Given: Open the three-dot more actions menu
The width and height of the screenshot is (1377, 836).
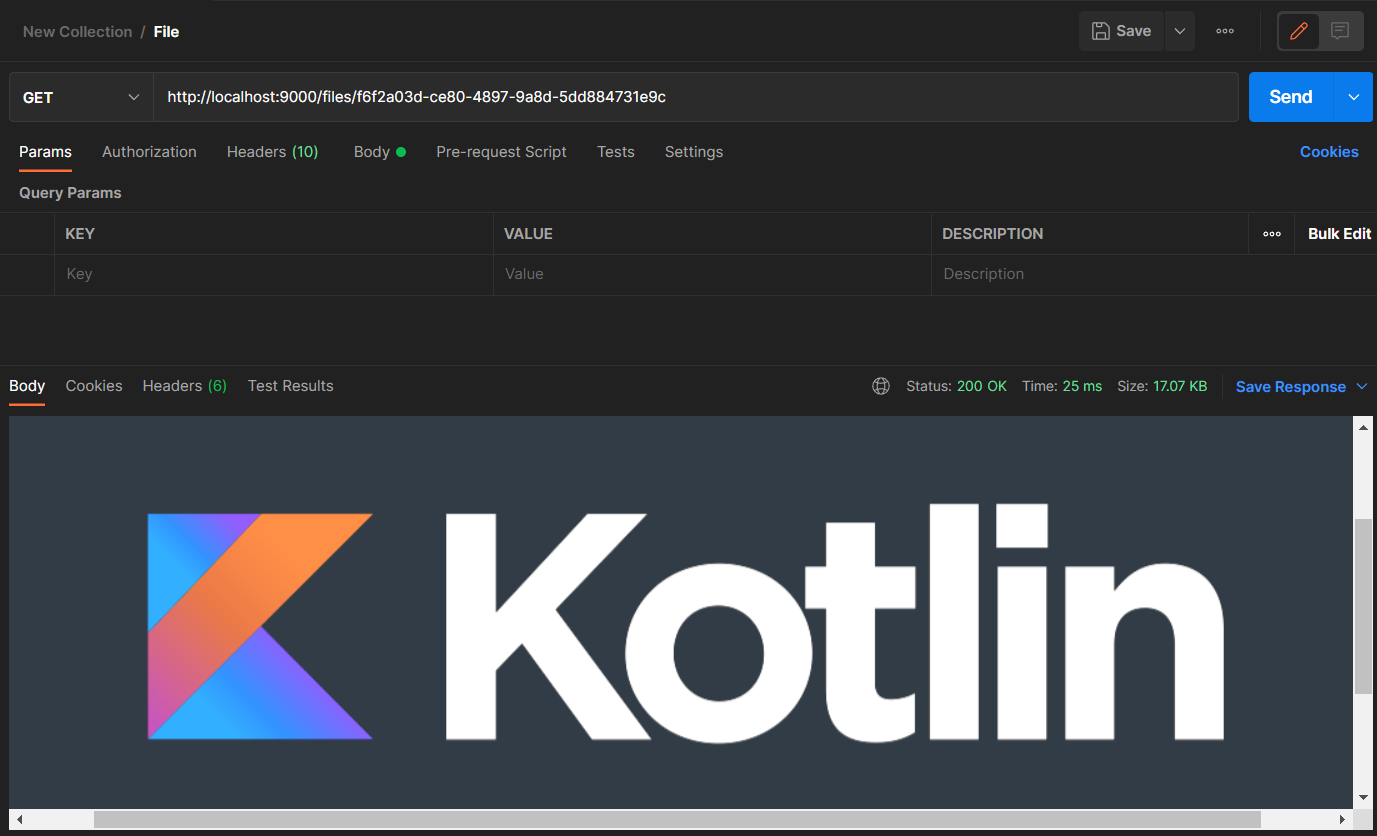Looking at the screenshot, I should coord(1225,31).
